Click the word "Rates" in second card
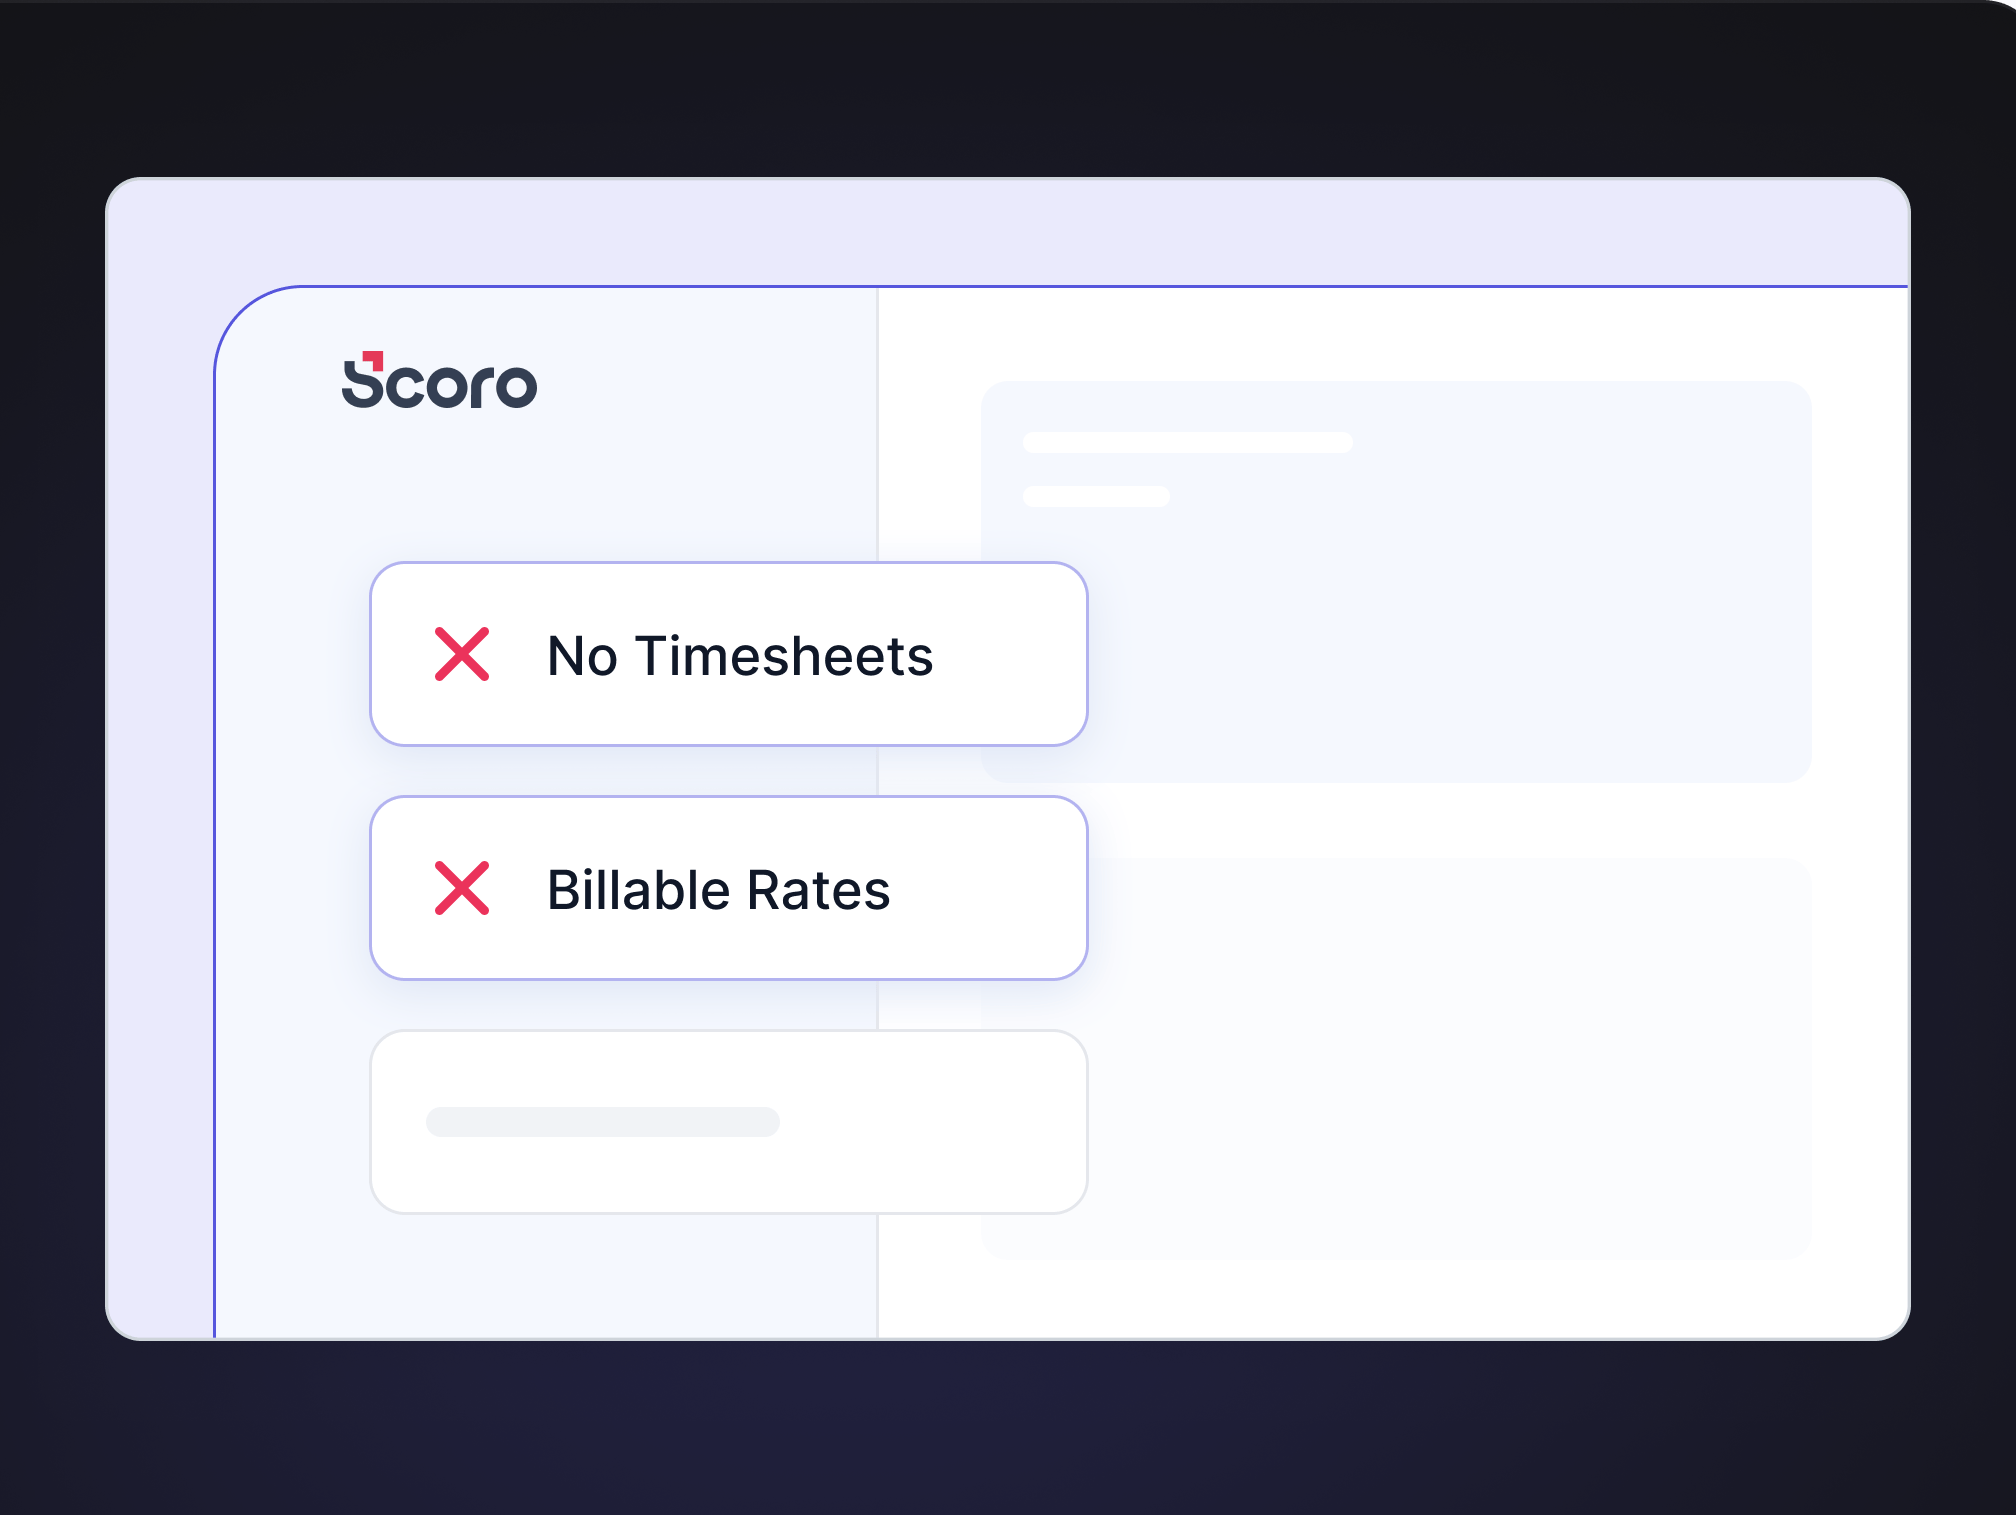Viewport: 2016px width, 1515px height. (x=818, y=890)
